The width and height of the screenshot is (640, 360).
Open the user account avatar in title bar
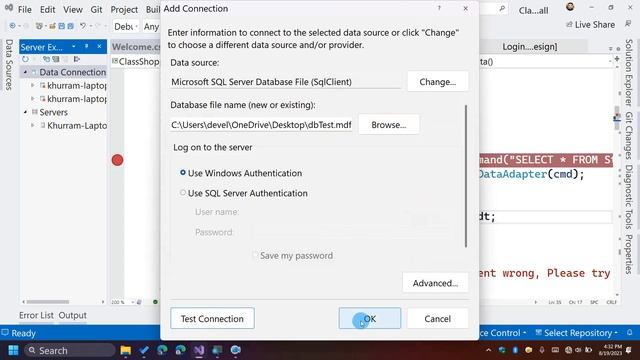(x=570, y=7)
